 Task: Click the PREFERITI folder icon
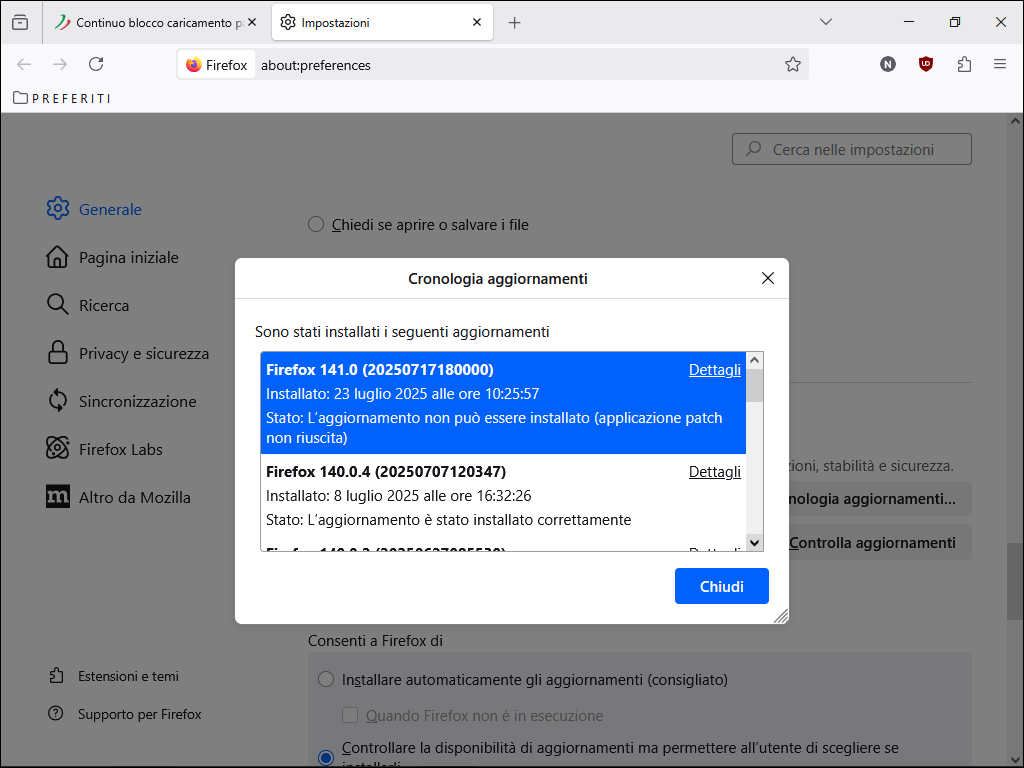click(20, 98)
